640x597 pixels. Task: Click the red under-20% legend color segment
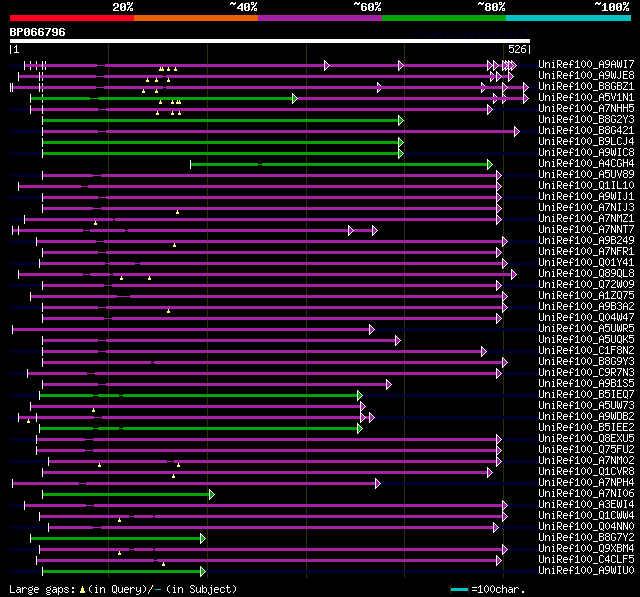tap(72, 18)
